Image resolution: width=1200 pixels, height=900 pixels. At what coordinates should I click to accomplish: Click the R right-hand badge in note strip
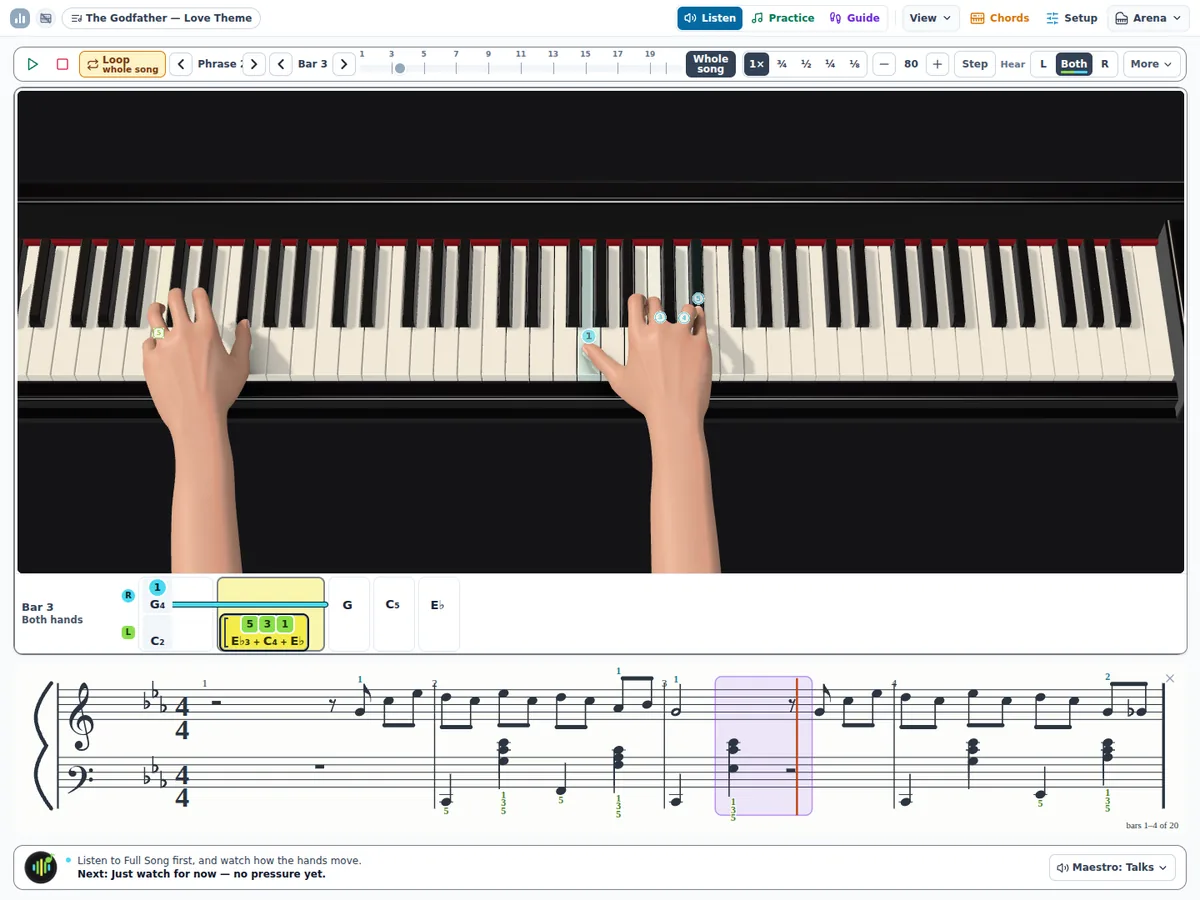[128, 596]
